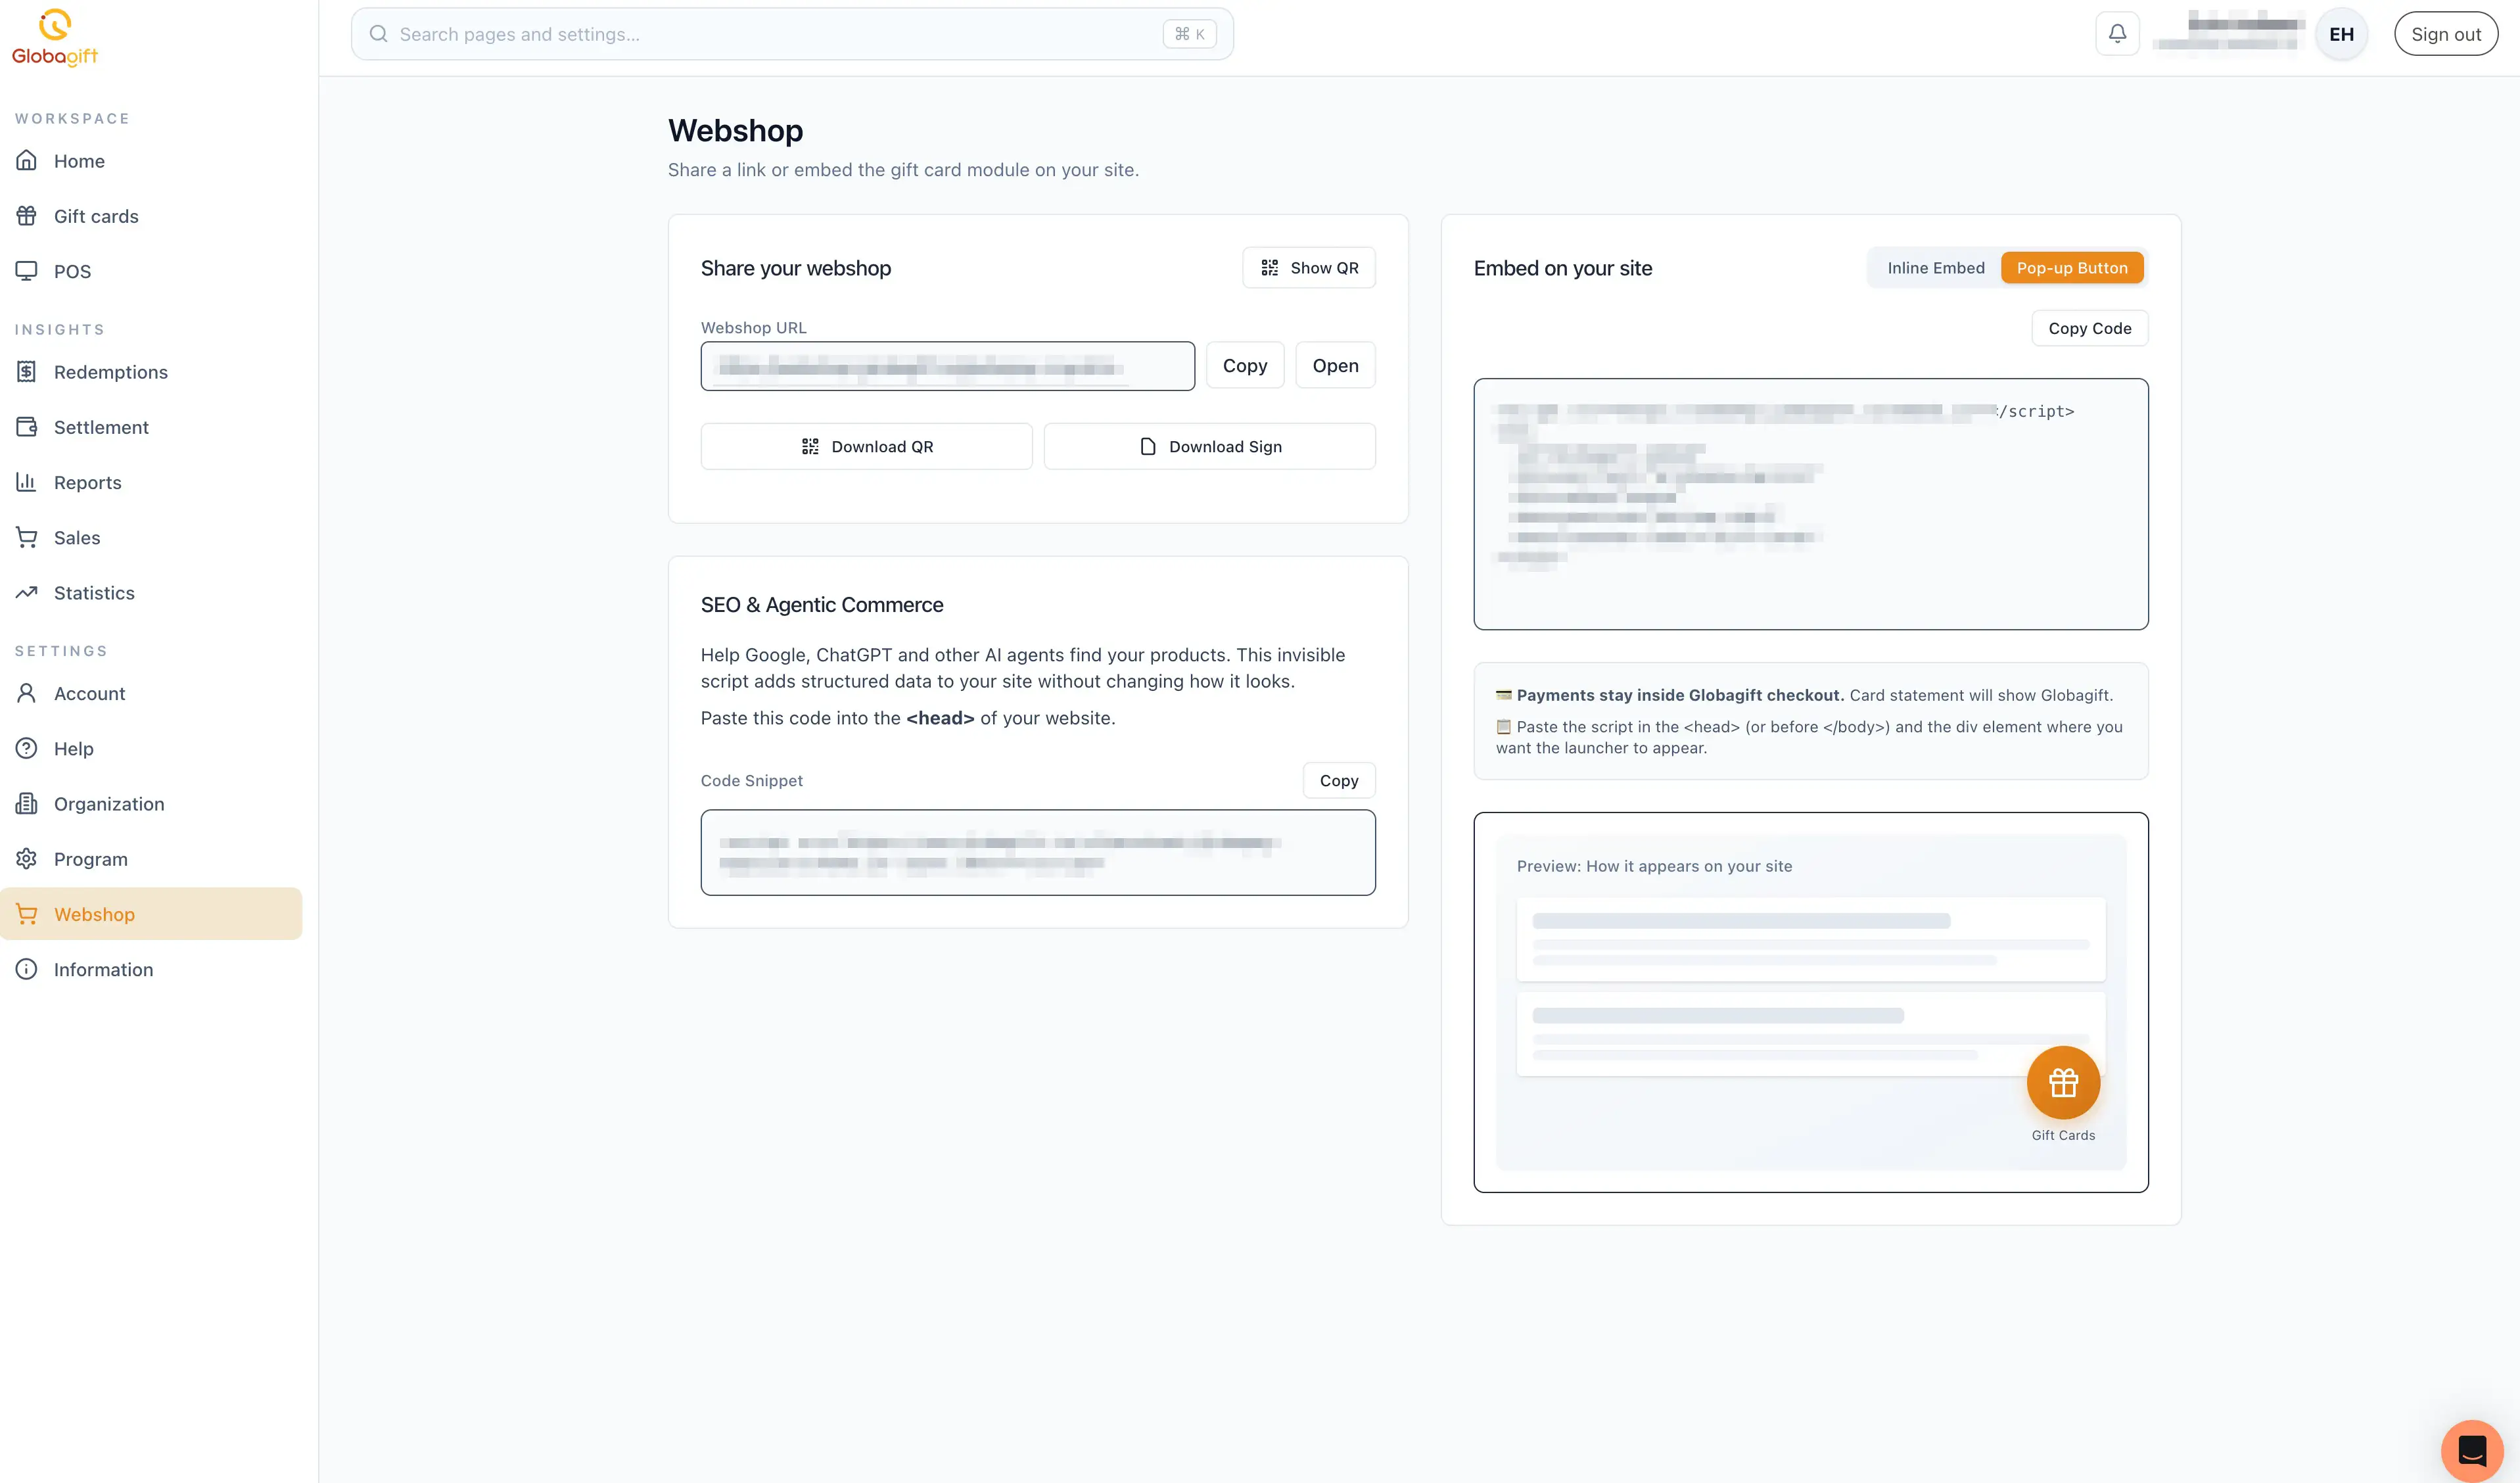Click the ⌘K shortcut badge
The width and height of the screenshot is (2520, 1483).
coord(1189,34)
